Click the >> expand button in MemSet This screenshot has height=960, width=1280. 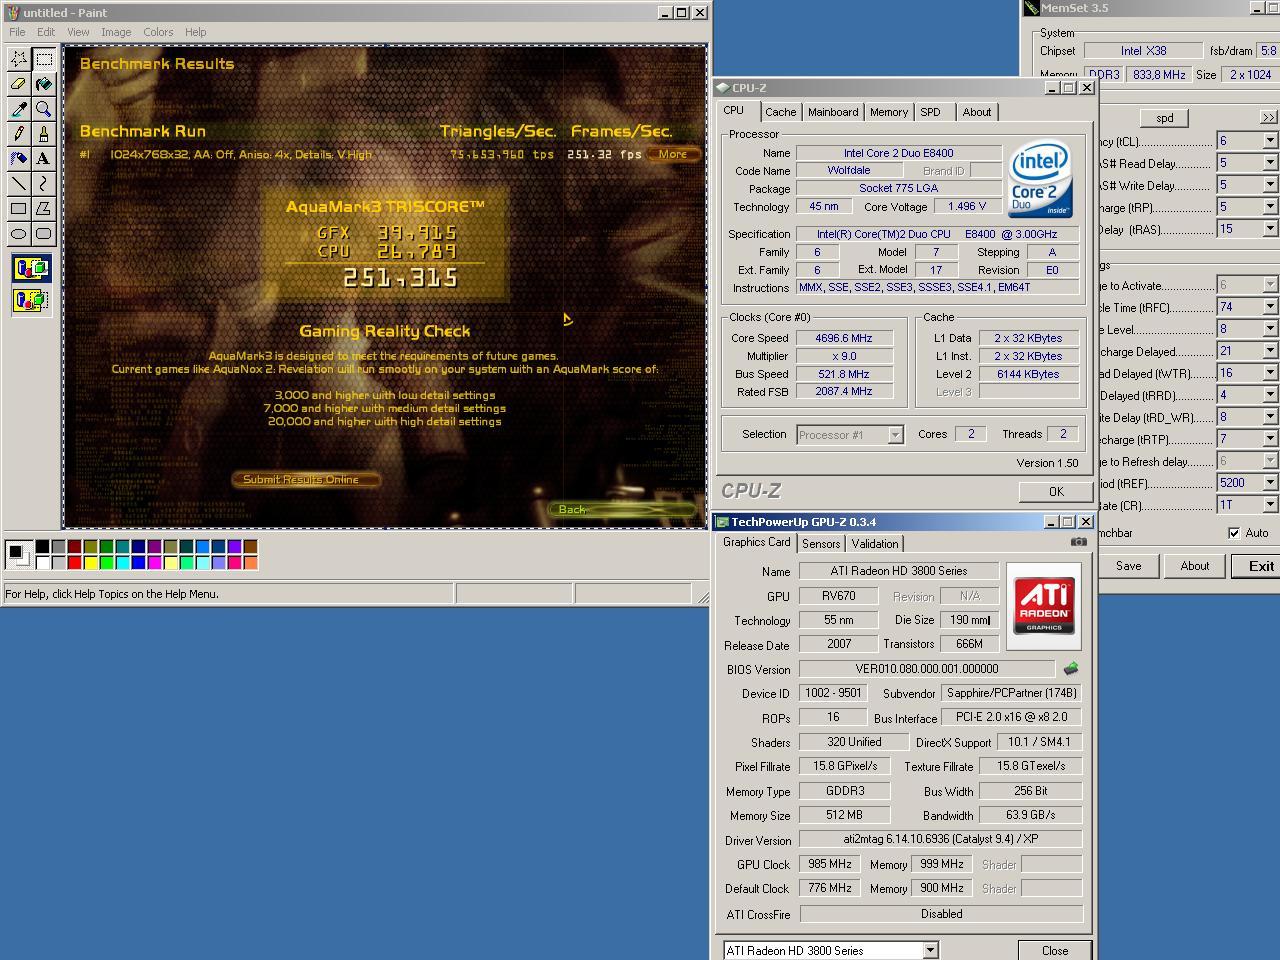coord(1269,118)
